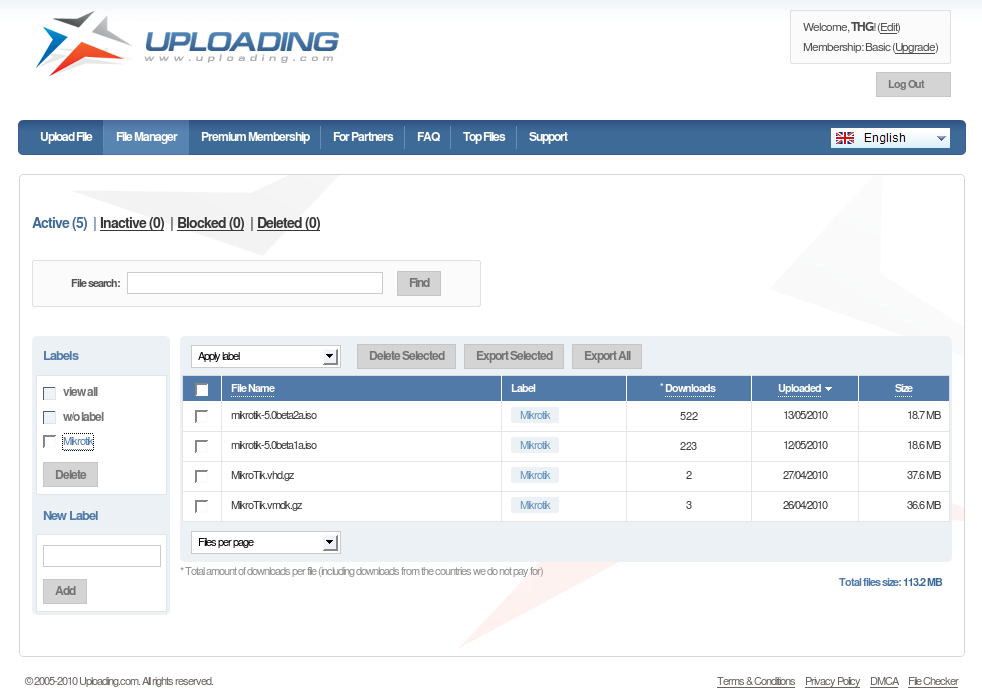Viewport: 982px width, 693px height.
Task: Open the Support nav item
Action: [548, 136]
